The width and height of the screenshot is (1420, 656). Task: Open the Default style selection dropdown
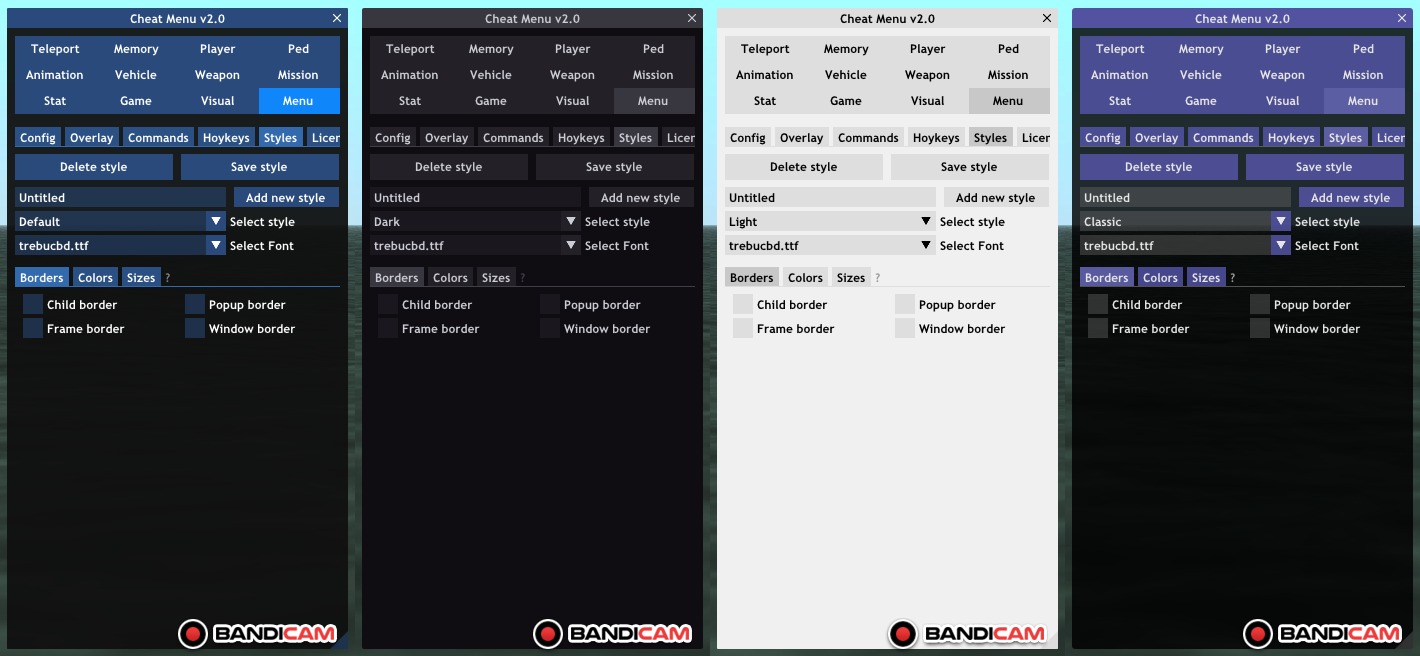tap(120, 221)
